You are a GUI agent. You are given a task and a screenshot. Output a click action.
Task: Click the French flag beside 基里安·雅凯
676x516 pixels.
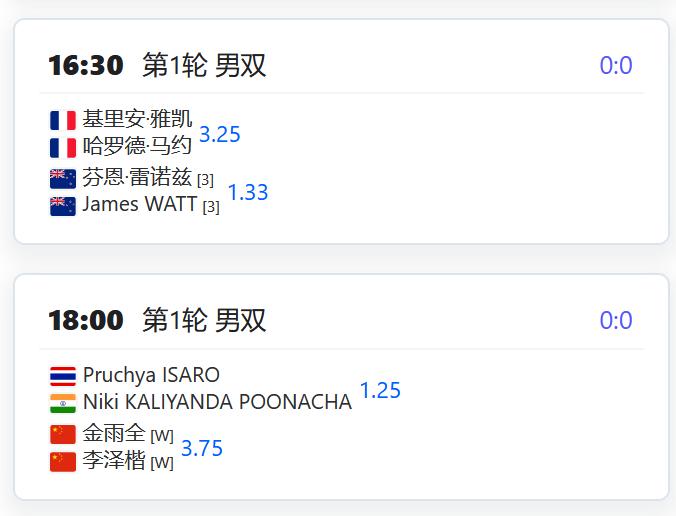tap(63, 120)
